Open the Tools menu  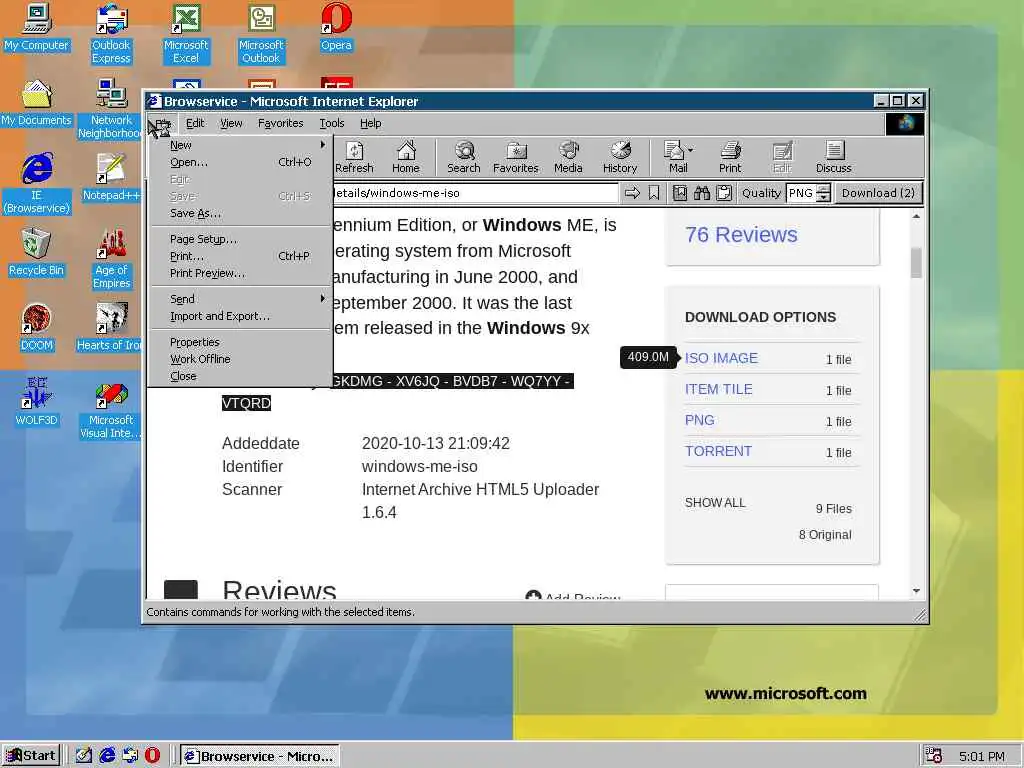(332, 123)
